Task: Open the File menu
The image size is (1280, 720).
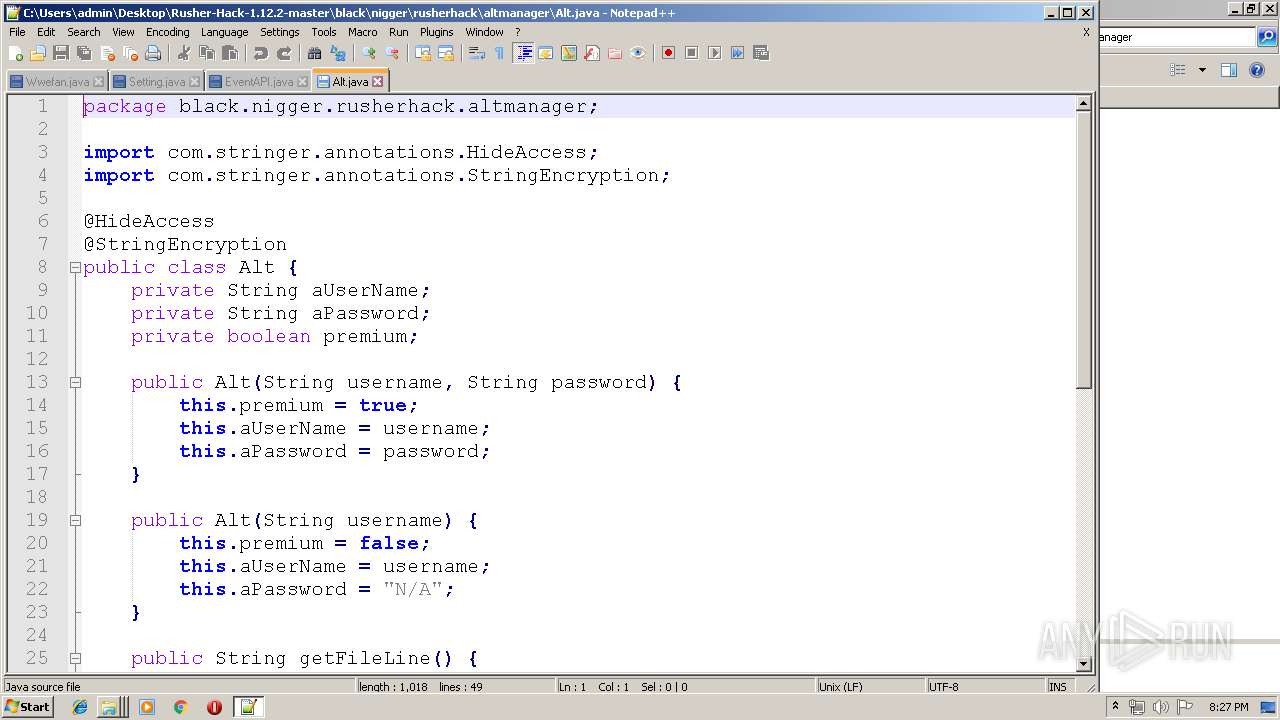Action: coord(17,32)
